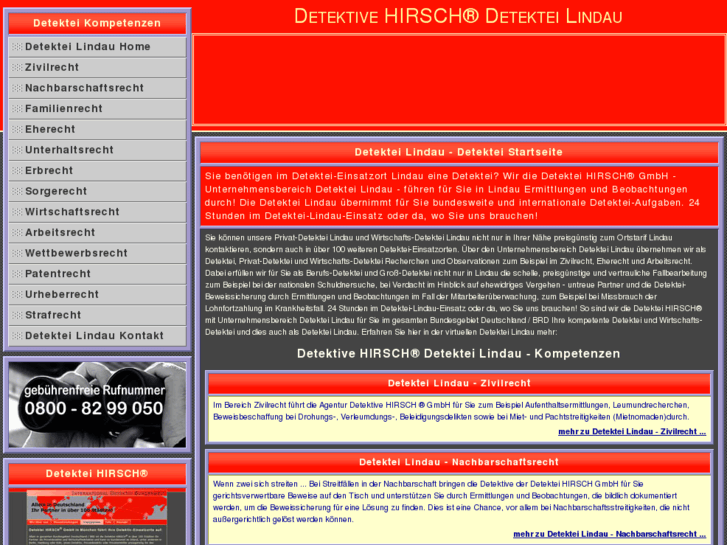Click the 'Detektei Lindau - Detektei Startseite' heading

(x=459, y=153)
